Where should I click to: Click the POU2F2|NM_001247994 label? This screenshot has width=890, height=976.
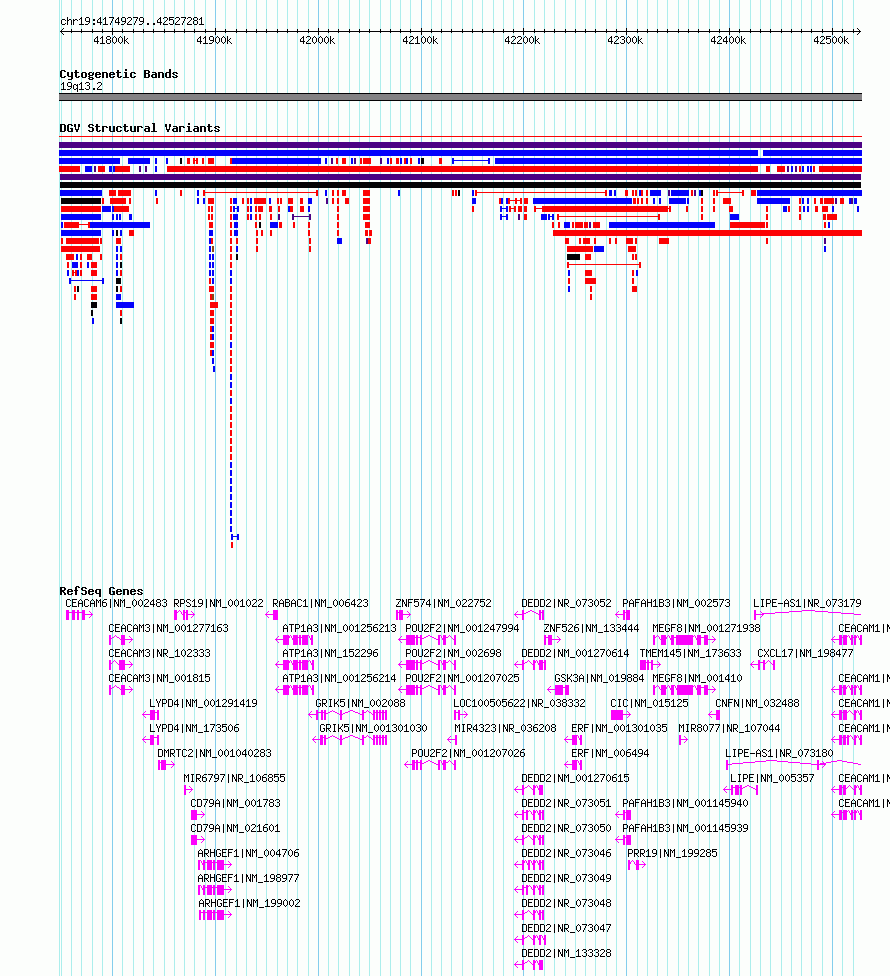coord(462,628)
